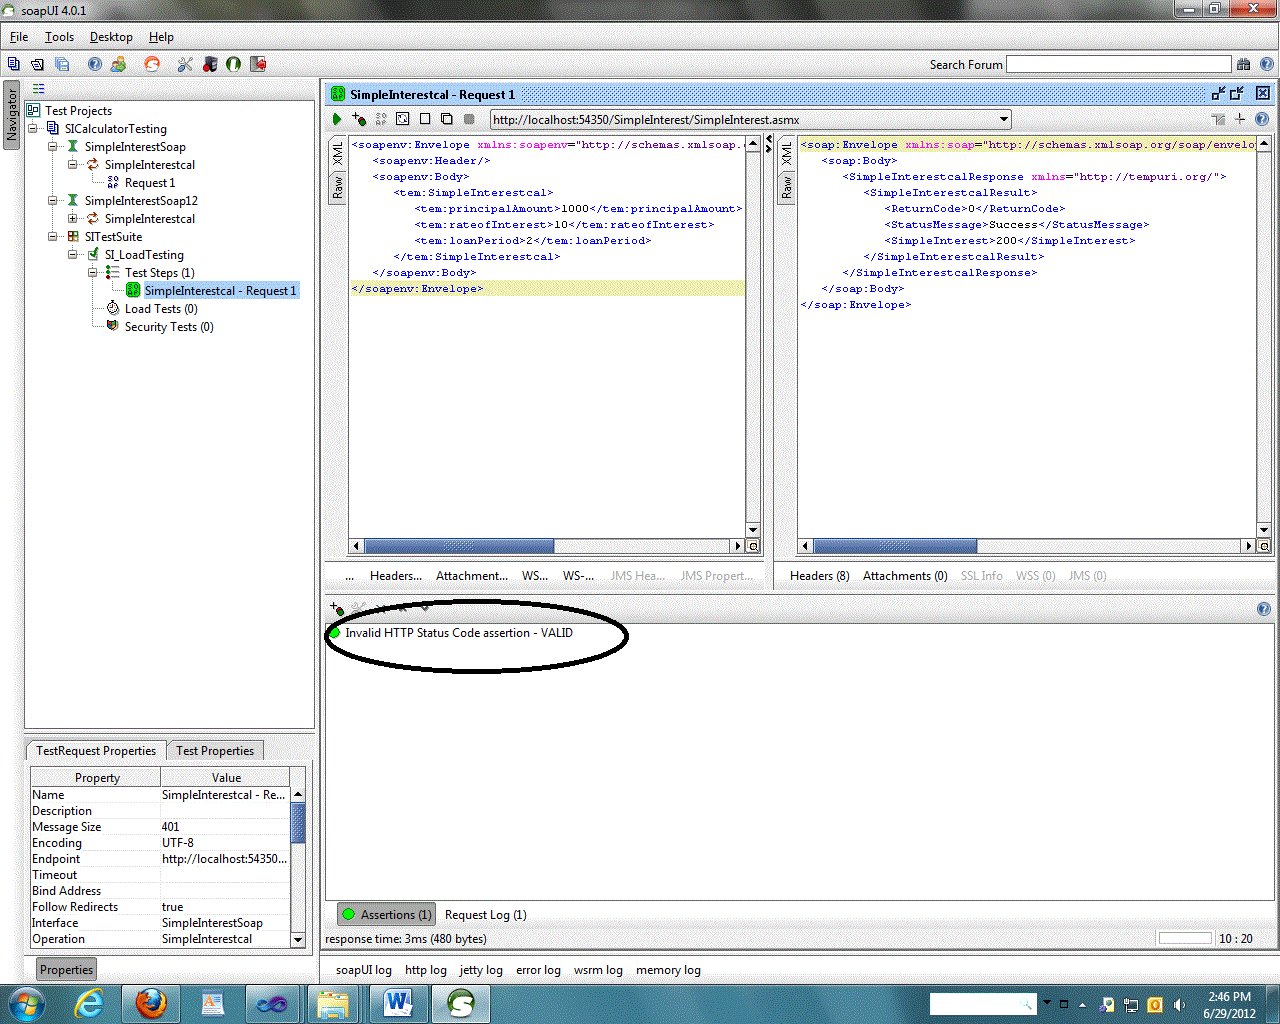Switch request view to Raw tab
This screenshot has width=1280, height=1024.
(338, 187)
